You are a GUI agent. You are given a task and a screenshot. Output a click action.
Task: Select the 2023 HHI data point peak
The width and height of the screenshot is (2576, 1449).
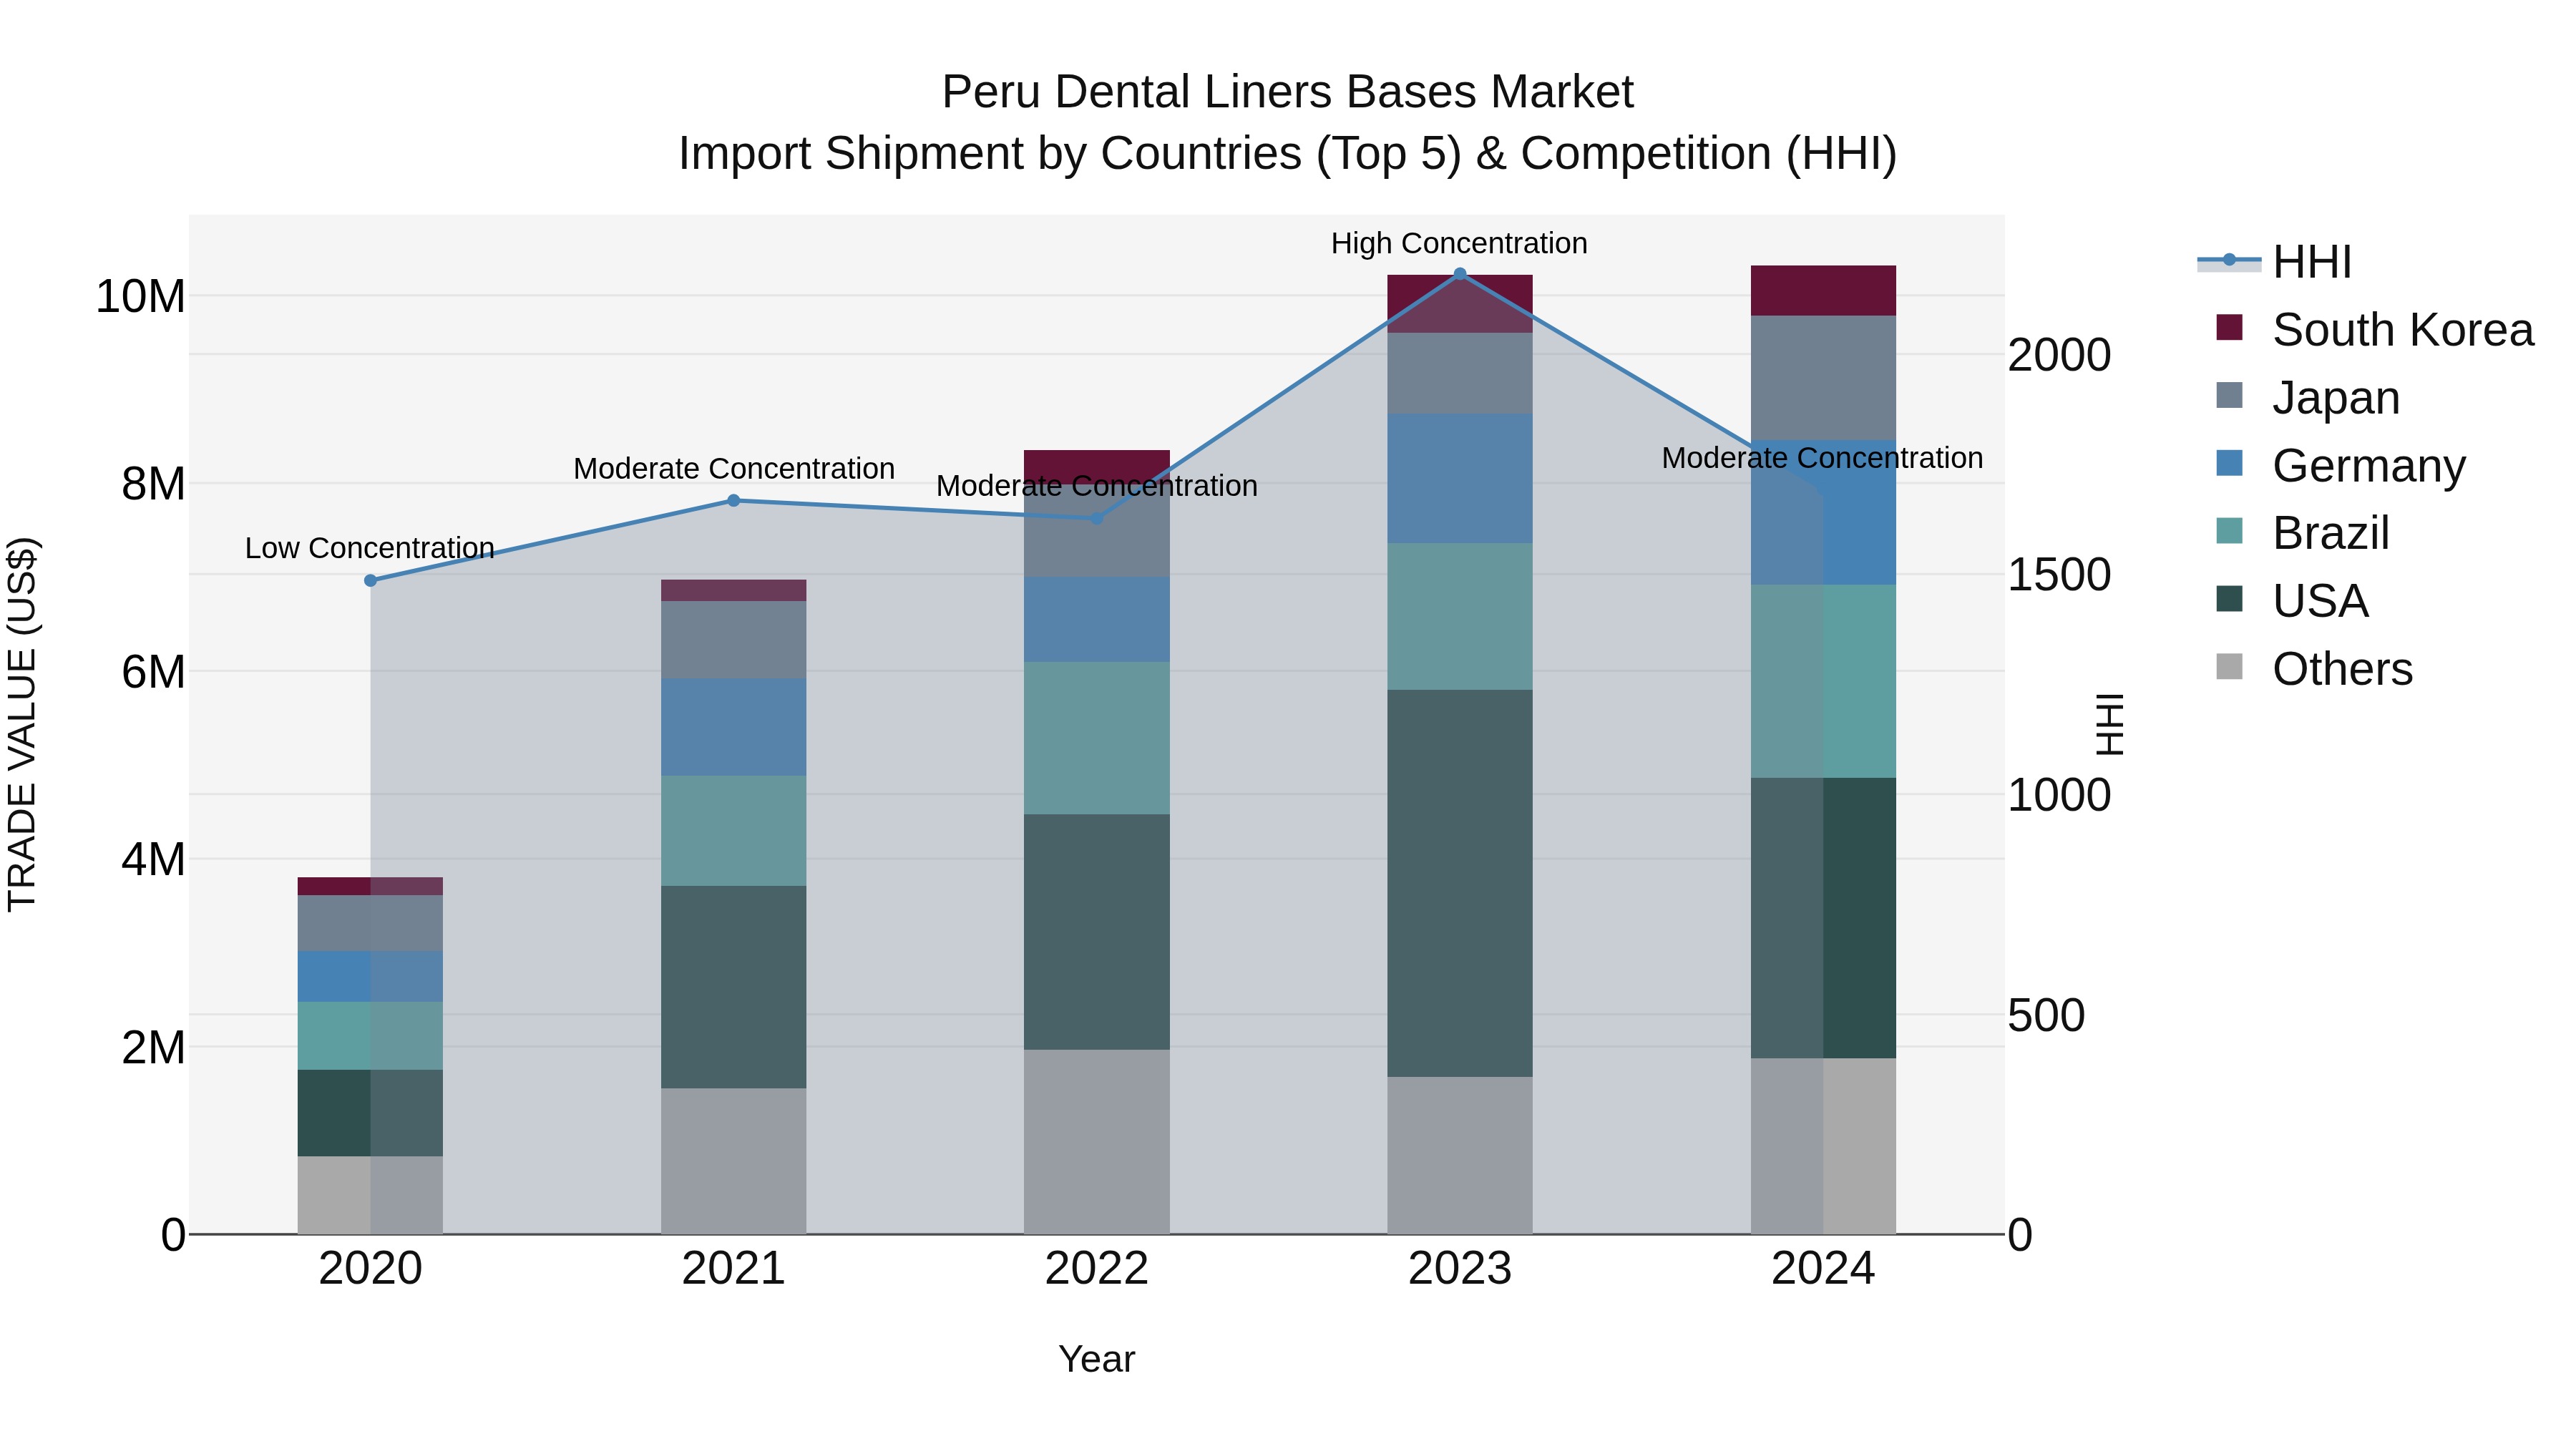click(x=1459, y=273)
